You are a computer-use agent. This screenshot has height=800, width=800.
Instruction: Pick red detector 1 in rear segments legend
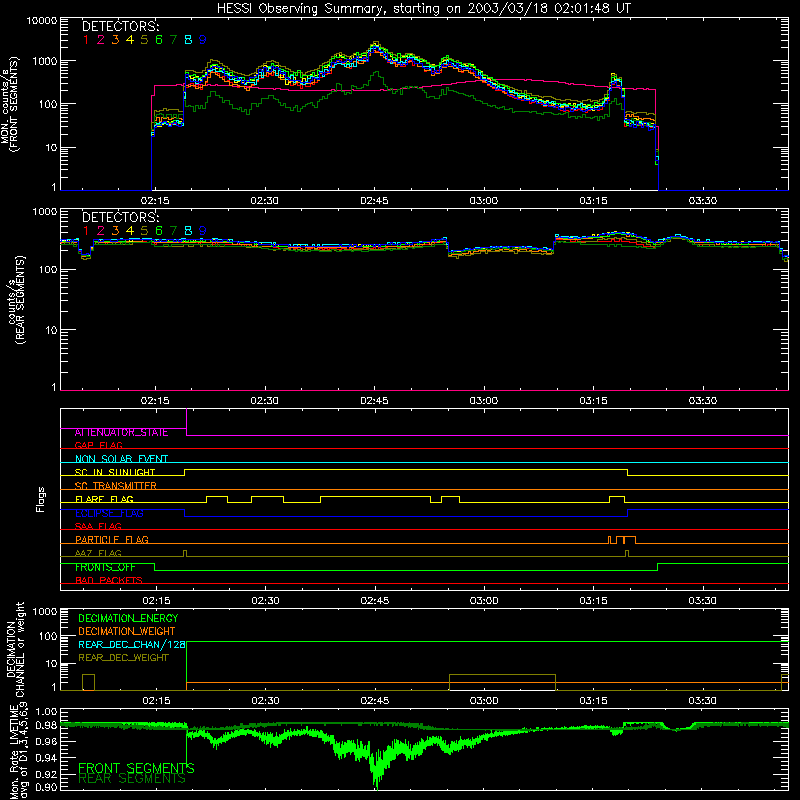tap(86, 231)
